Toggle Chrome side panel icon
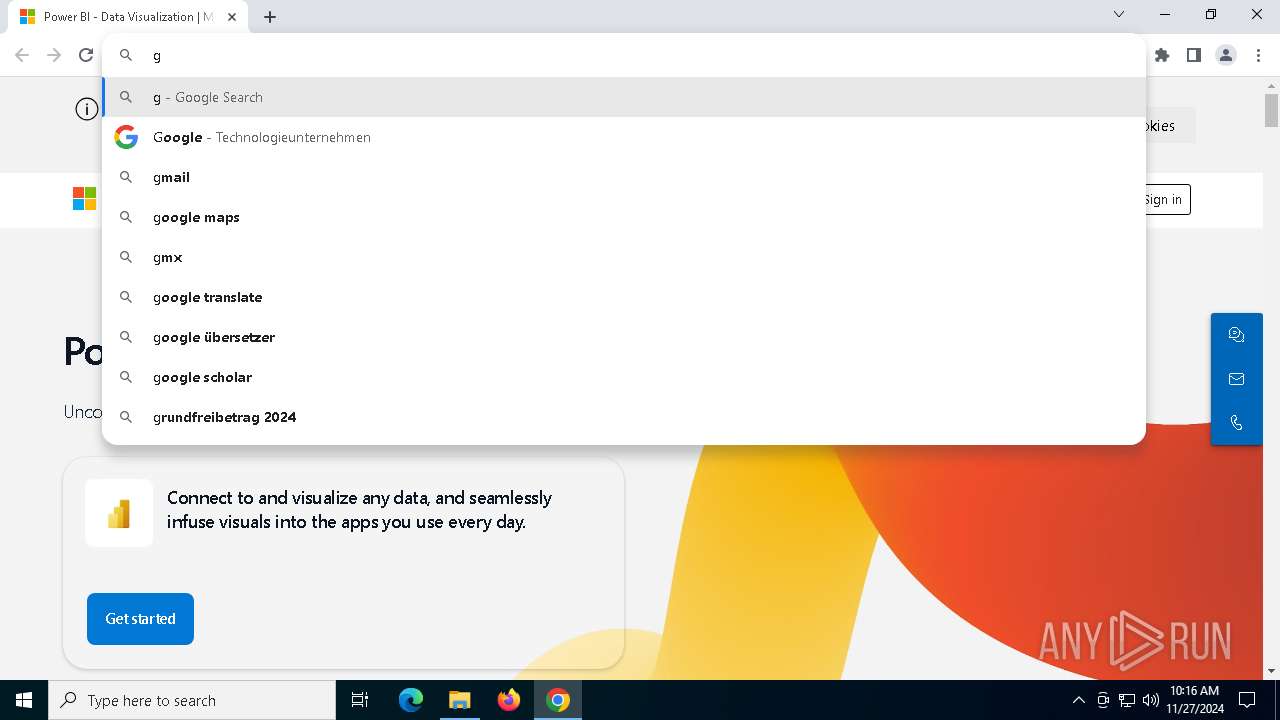 coord(1194,55)
